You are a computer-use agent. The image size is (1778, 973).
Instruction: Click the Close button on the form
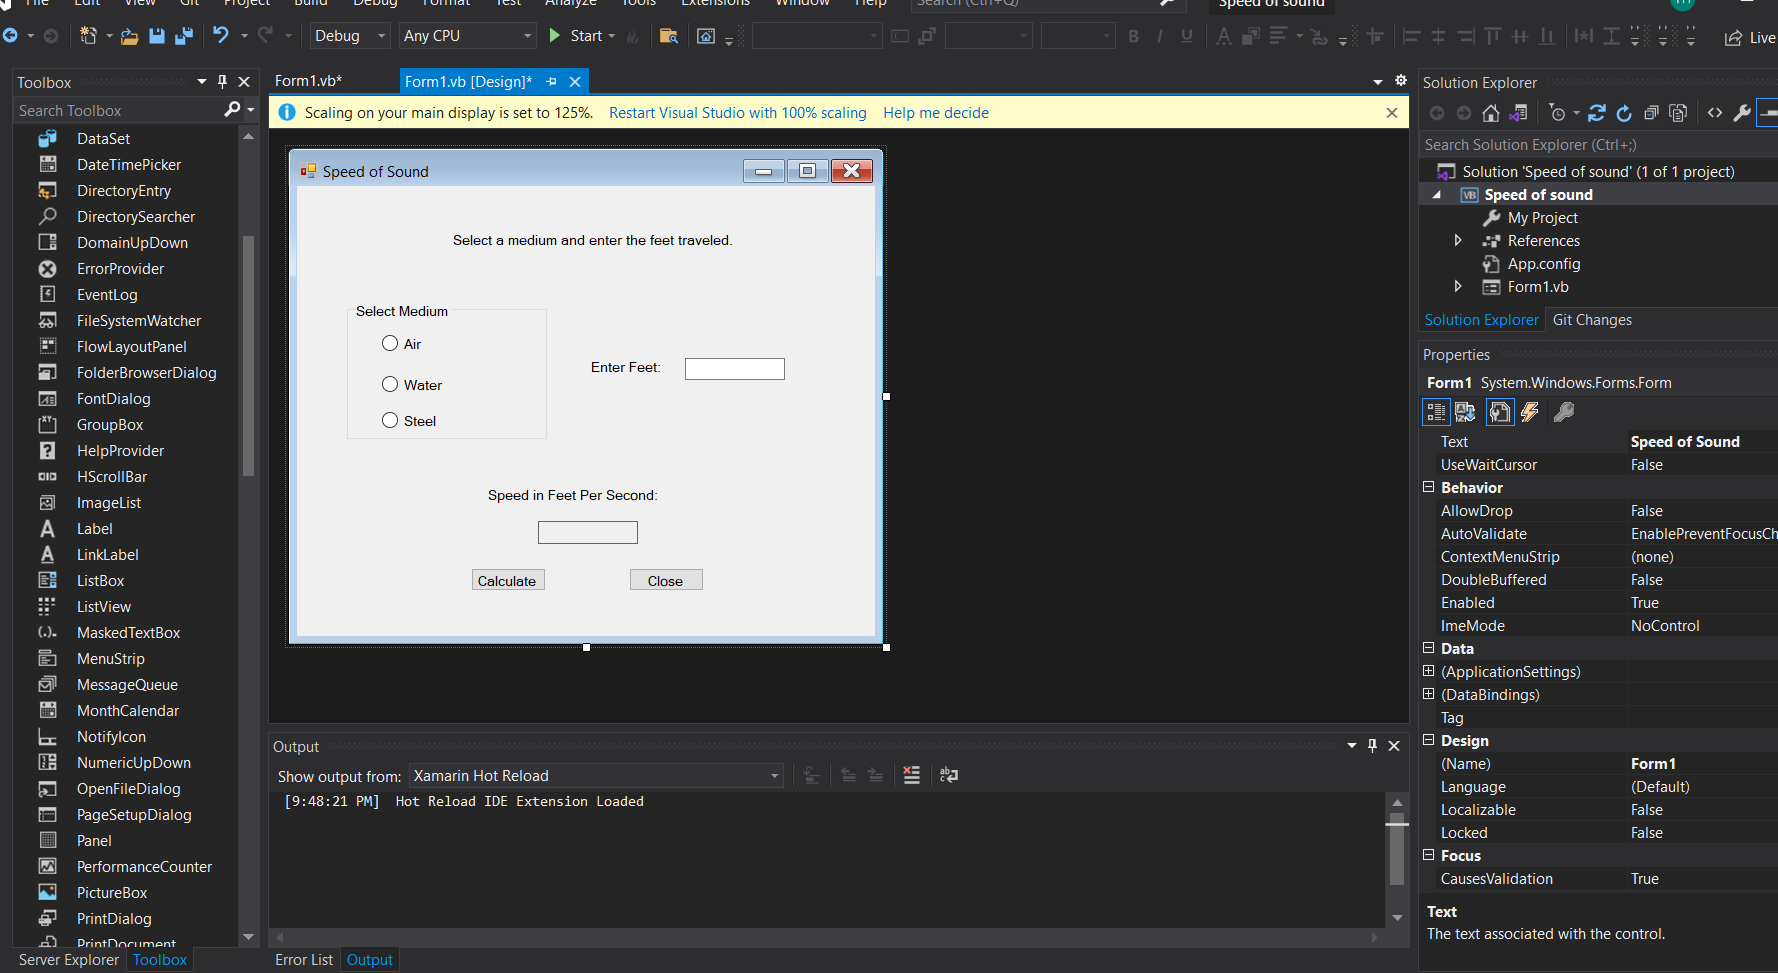click(666, 580)
